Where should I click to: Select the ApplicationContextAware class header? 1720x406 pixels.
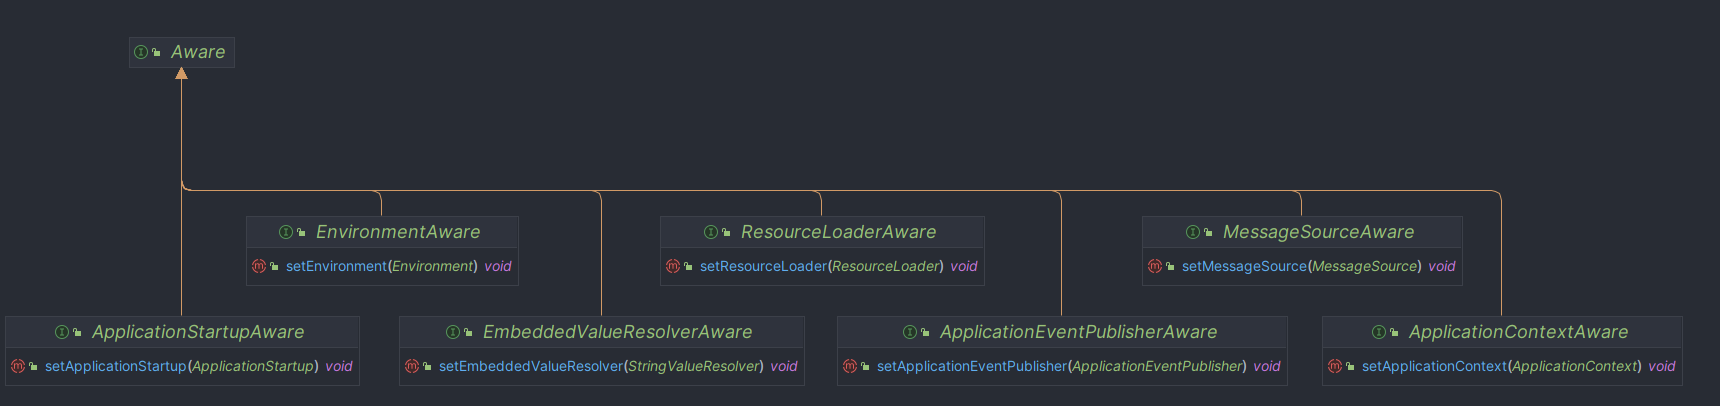[x=1502, y=332]
